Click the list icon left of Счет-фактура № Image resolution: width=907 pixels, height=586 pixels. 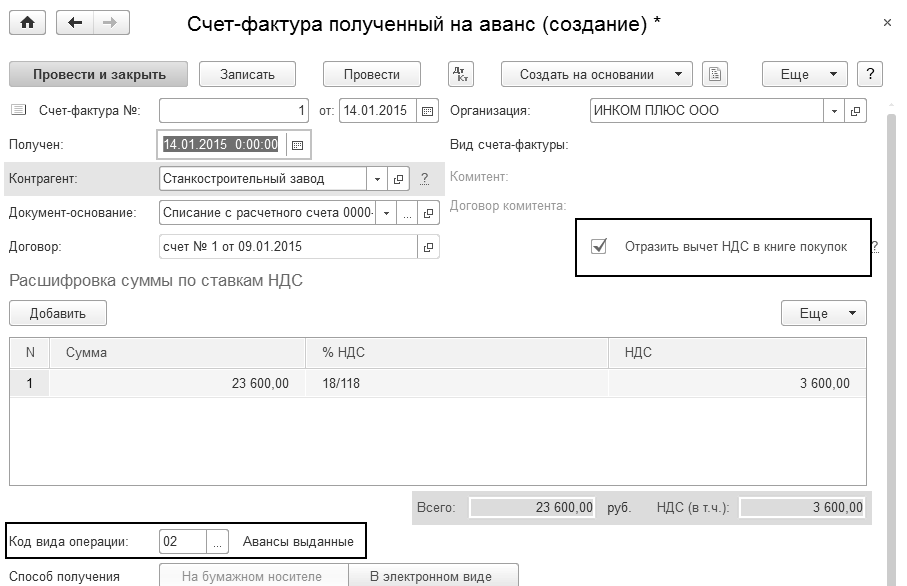pos(19,110)
